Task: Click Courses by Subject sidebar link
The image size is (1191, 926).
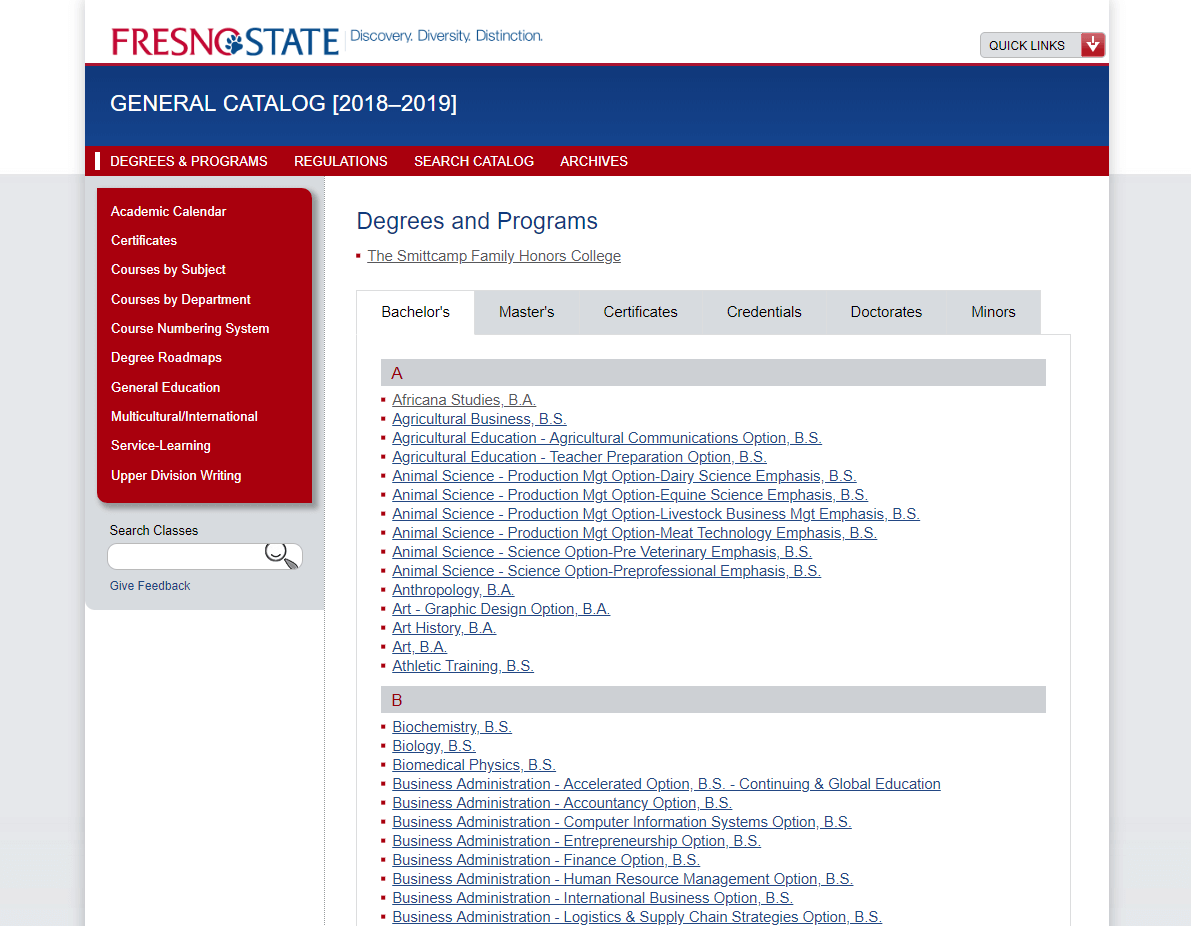Action: (x=168, y=270)
